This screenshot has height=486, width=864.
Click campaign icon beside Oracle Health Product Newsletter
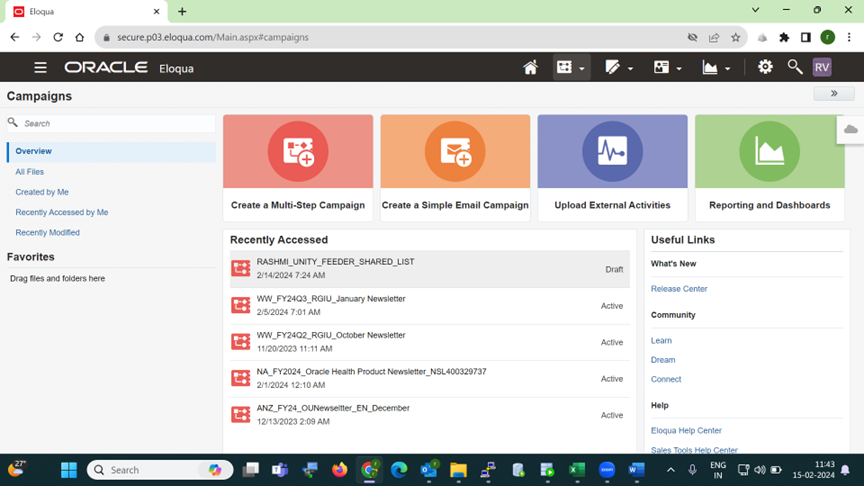pos(240,378)
